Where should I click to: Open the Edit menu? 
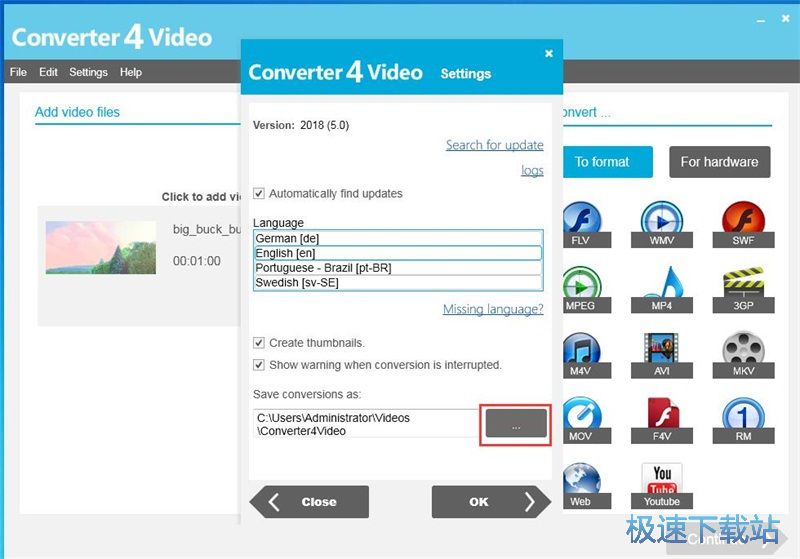(x=48, y=72)
